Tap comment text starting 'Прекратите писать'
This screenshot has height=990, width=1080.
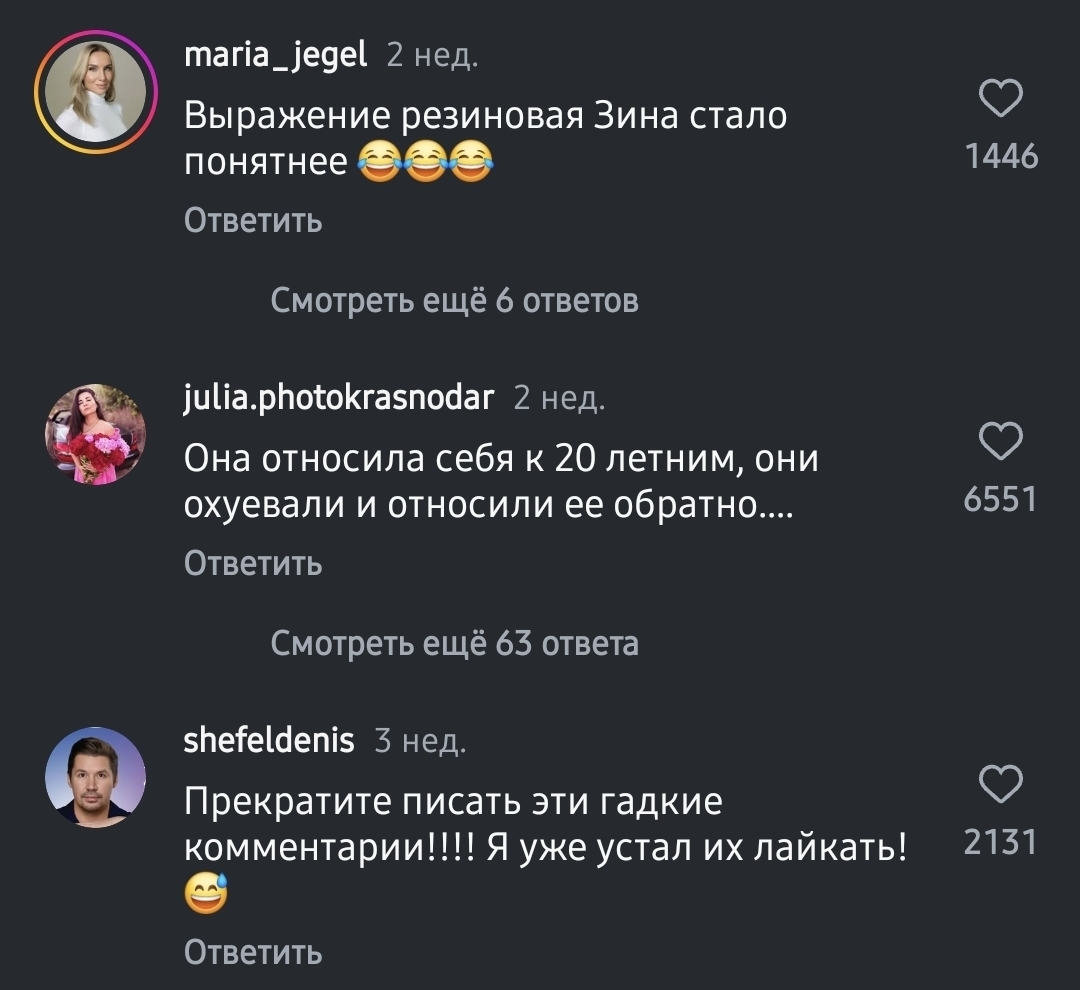click(547, 826)
